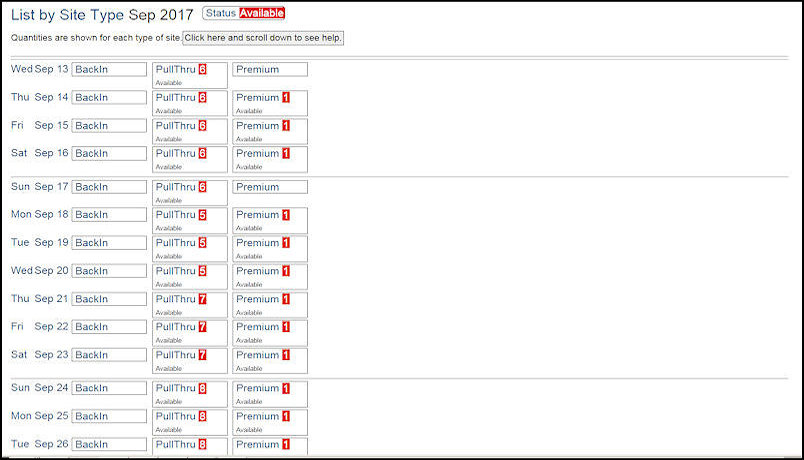
Task: Select the PullThru site for Sat Sep 23
Action: [x=189, y=360]
